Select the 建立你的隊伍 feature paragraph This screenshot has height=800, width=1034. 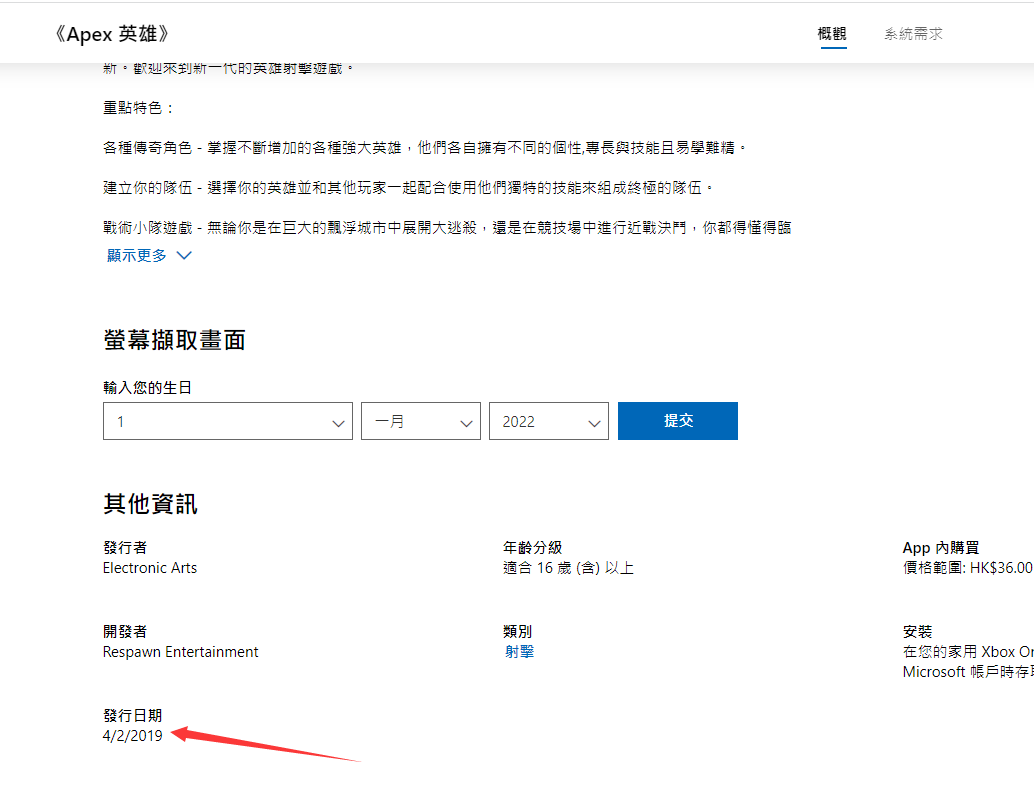point(408,188)
